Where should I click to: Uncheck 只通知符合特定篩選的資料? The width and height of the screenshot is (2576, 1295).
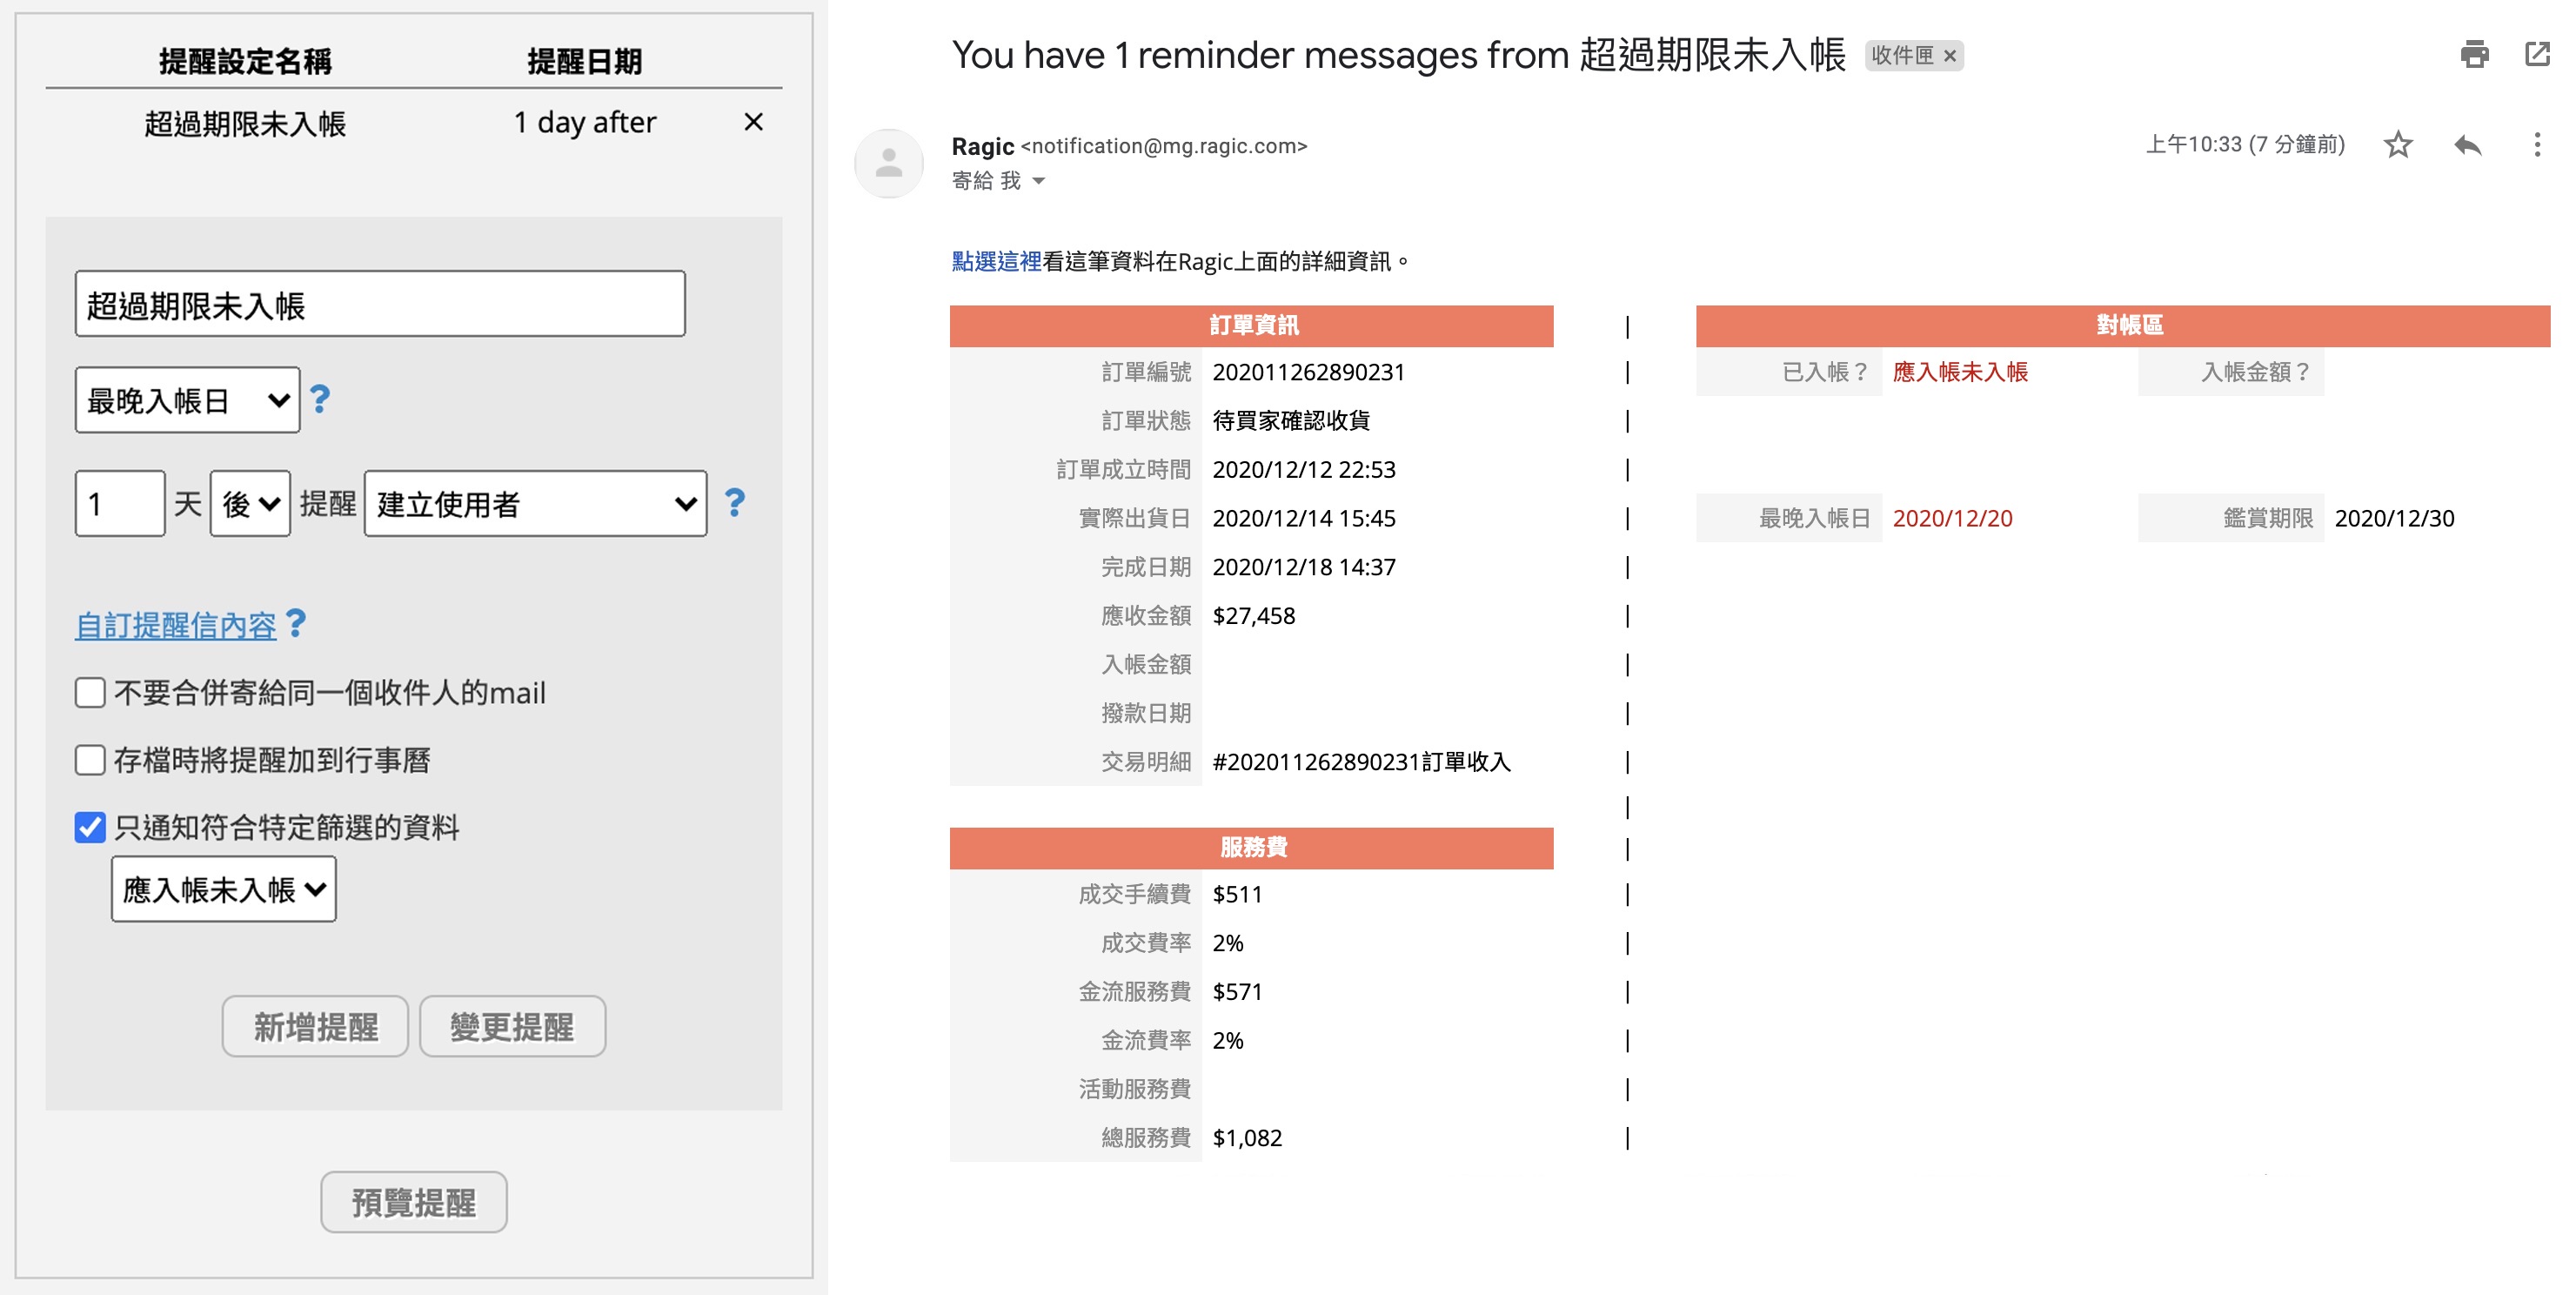(x=90, y=827)
